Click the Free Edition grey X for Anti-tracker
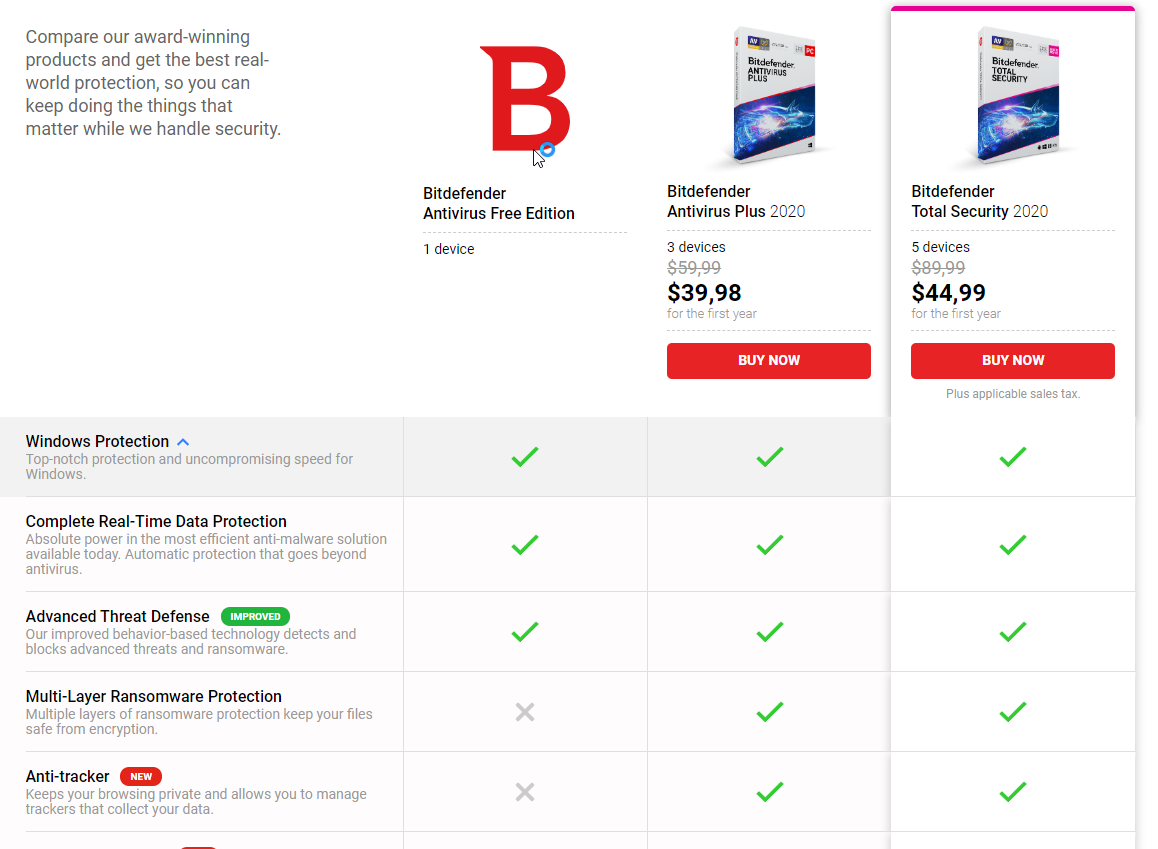This screenshot has width=1158, height=849. pos(525,792)
